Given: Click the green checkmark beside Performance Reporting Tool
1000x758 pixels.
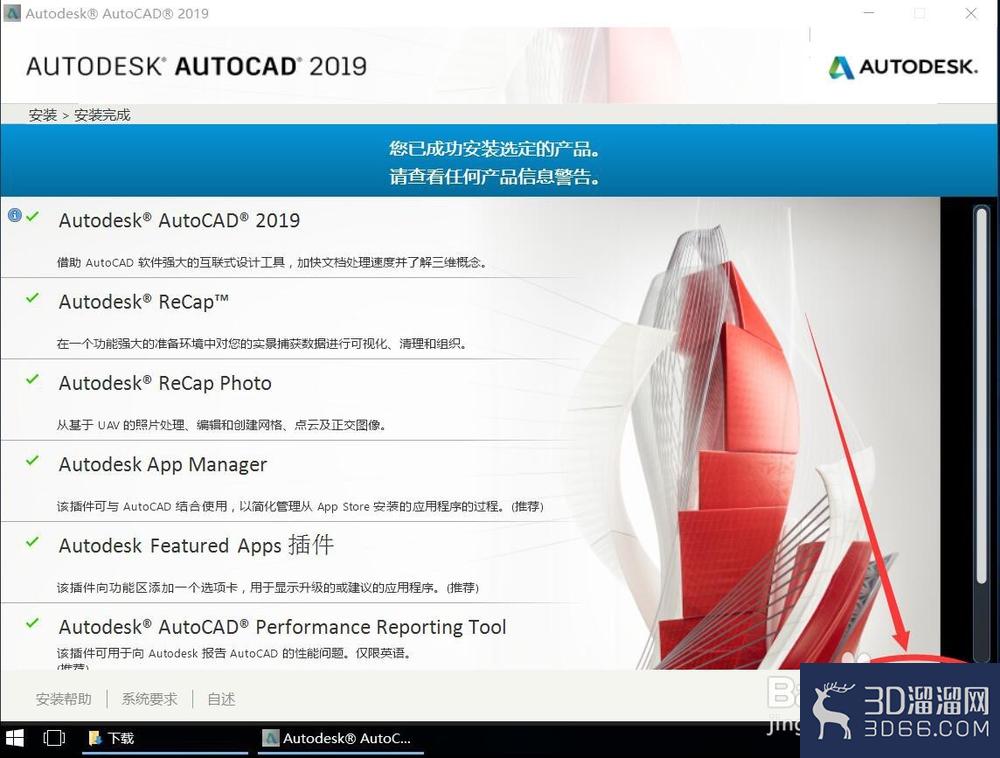Looking at the screenshot, I should [x=32, y=623].
